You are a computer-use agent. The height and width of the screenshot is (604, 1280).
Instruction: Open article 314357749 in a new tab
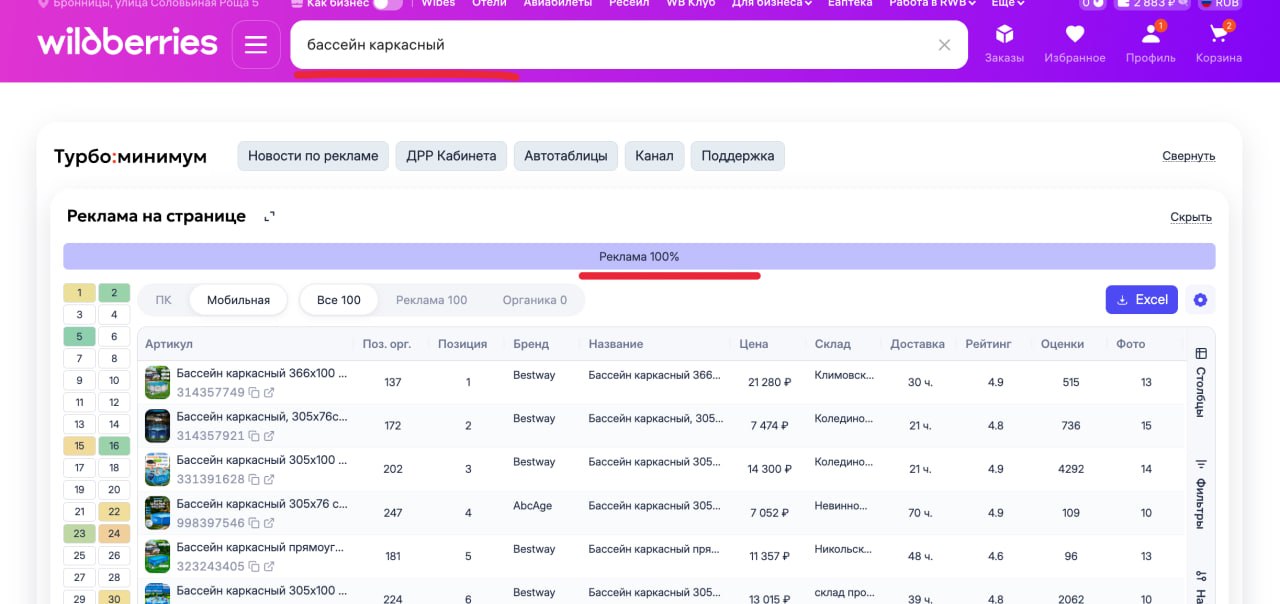pos(269,393)
